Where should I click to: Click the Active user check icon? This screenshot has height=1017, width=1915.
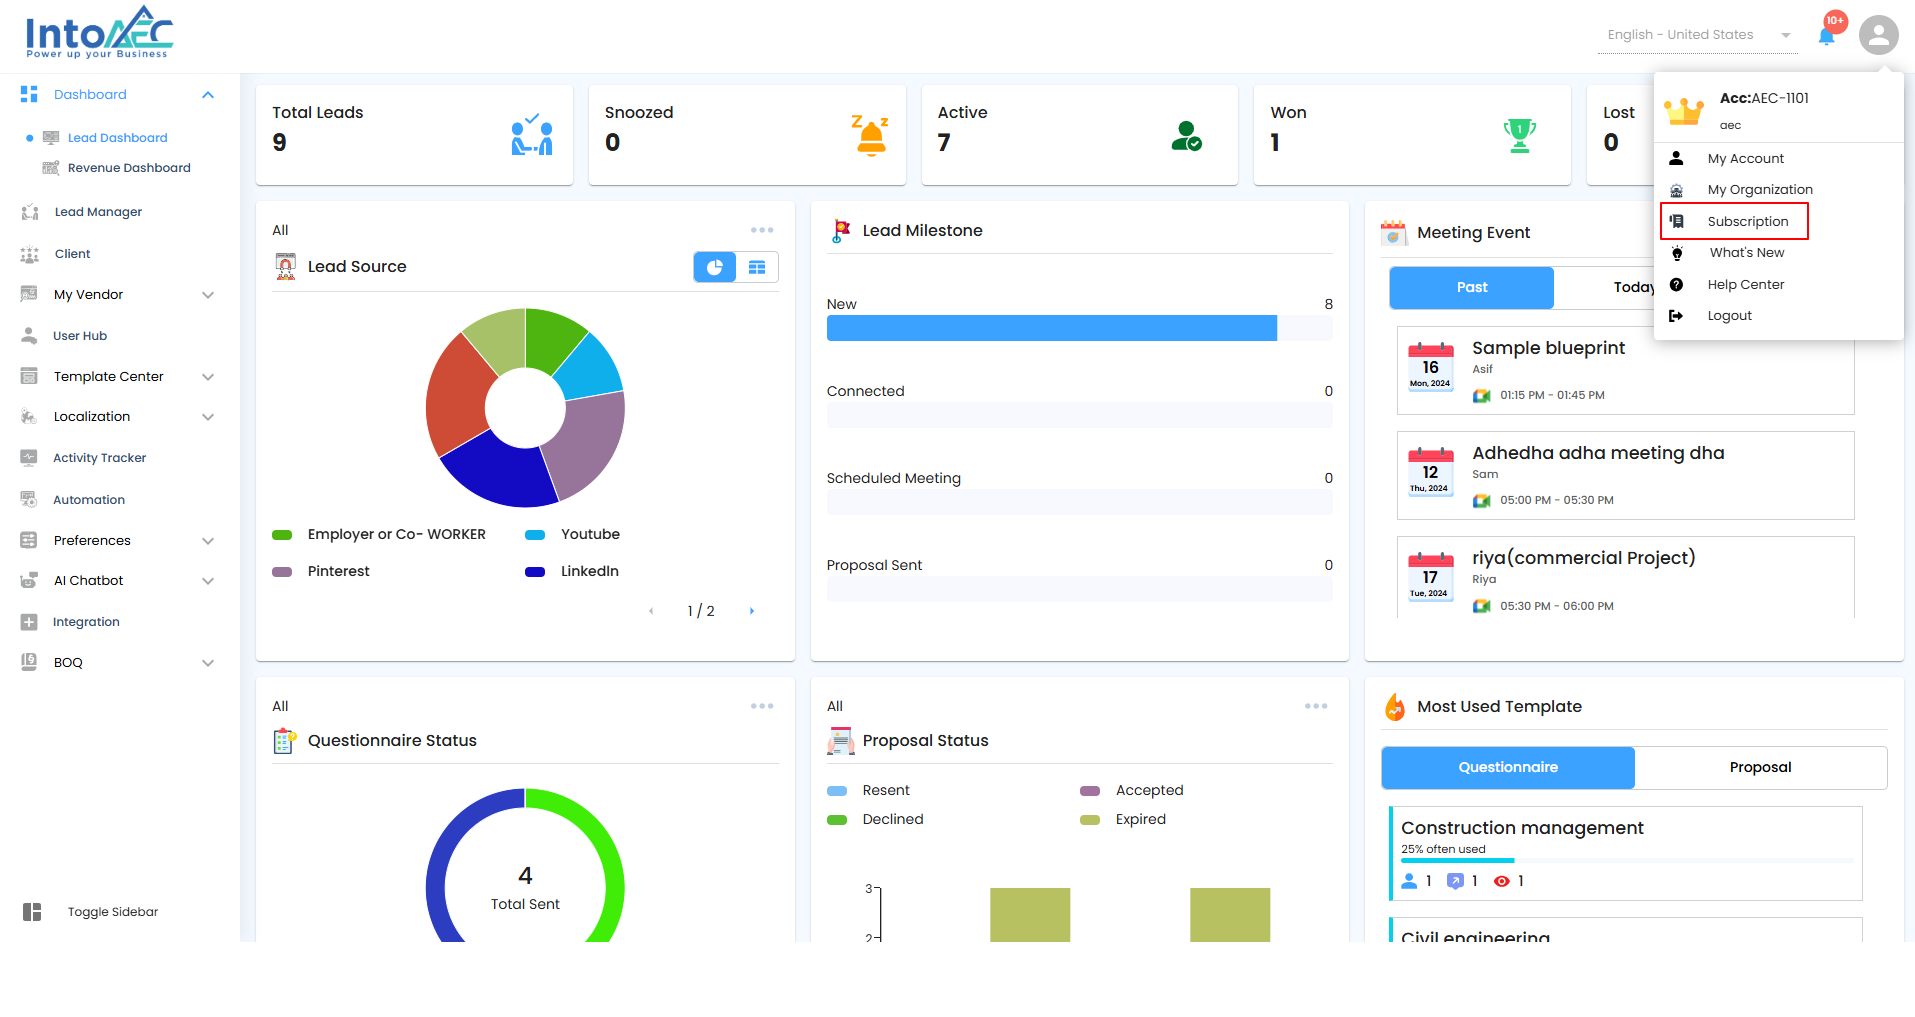point(1186,135)
